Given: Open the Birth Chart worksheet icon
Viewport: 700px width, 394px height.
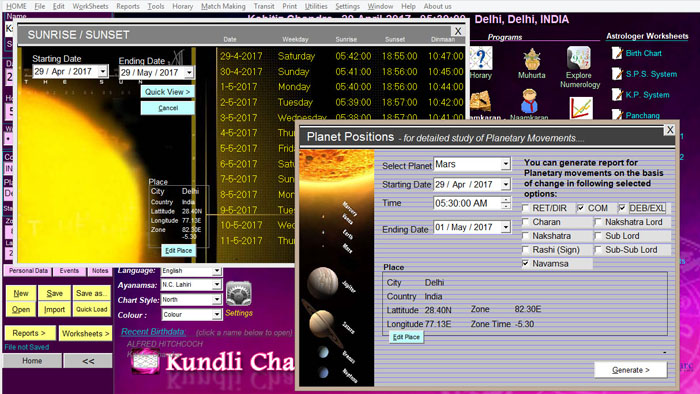Looking at the screenshot, I should [x=618, y=53].
